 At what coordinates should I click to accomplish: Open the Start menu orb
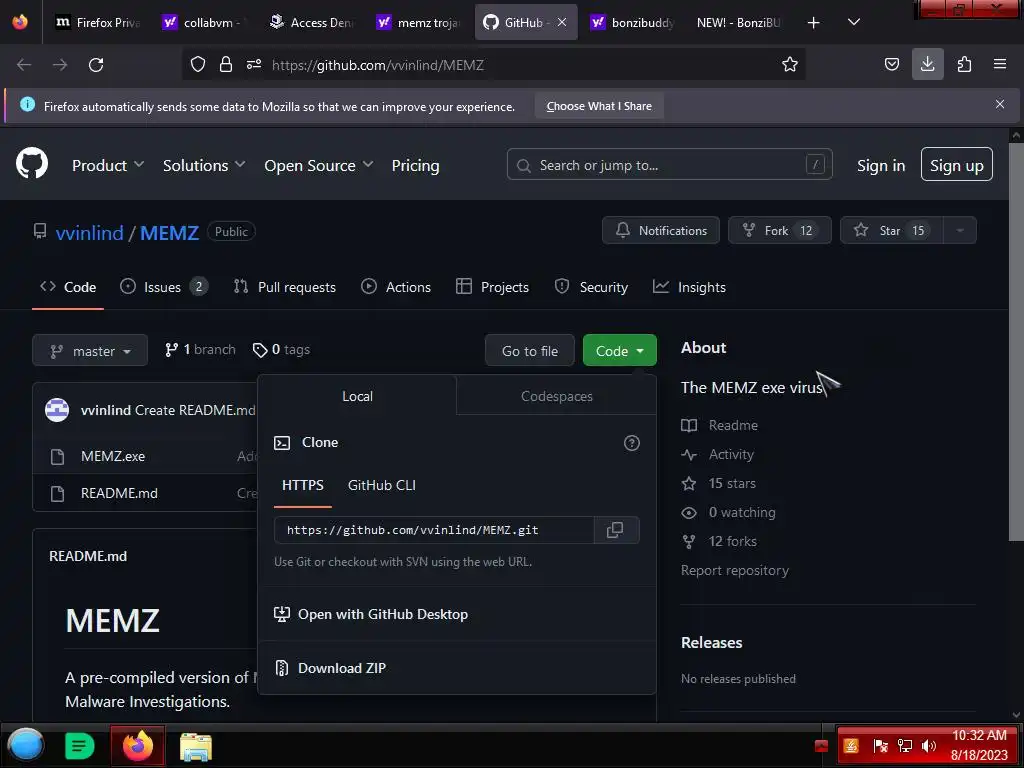(x=25, y=745)
